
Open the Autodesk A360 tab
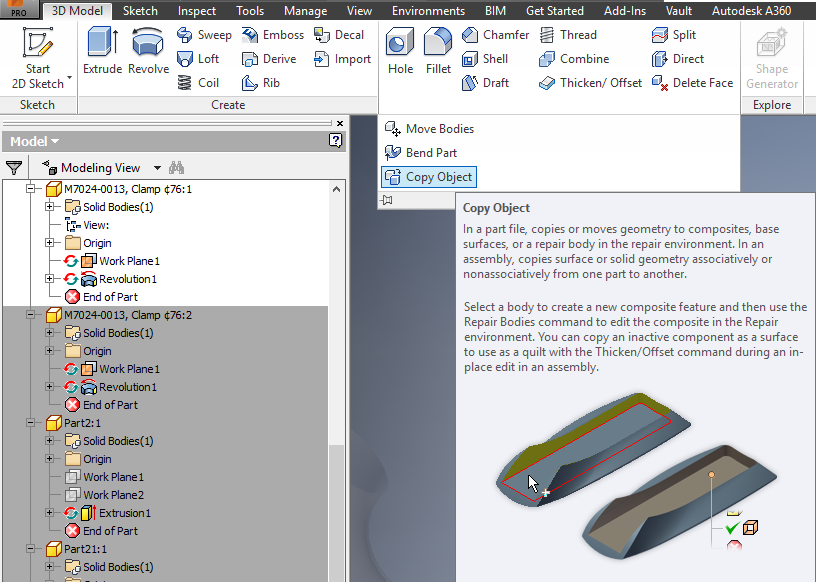coord(751,10)
